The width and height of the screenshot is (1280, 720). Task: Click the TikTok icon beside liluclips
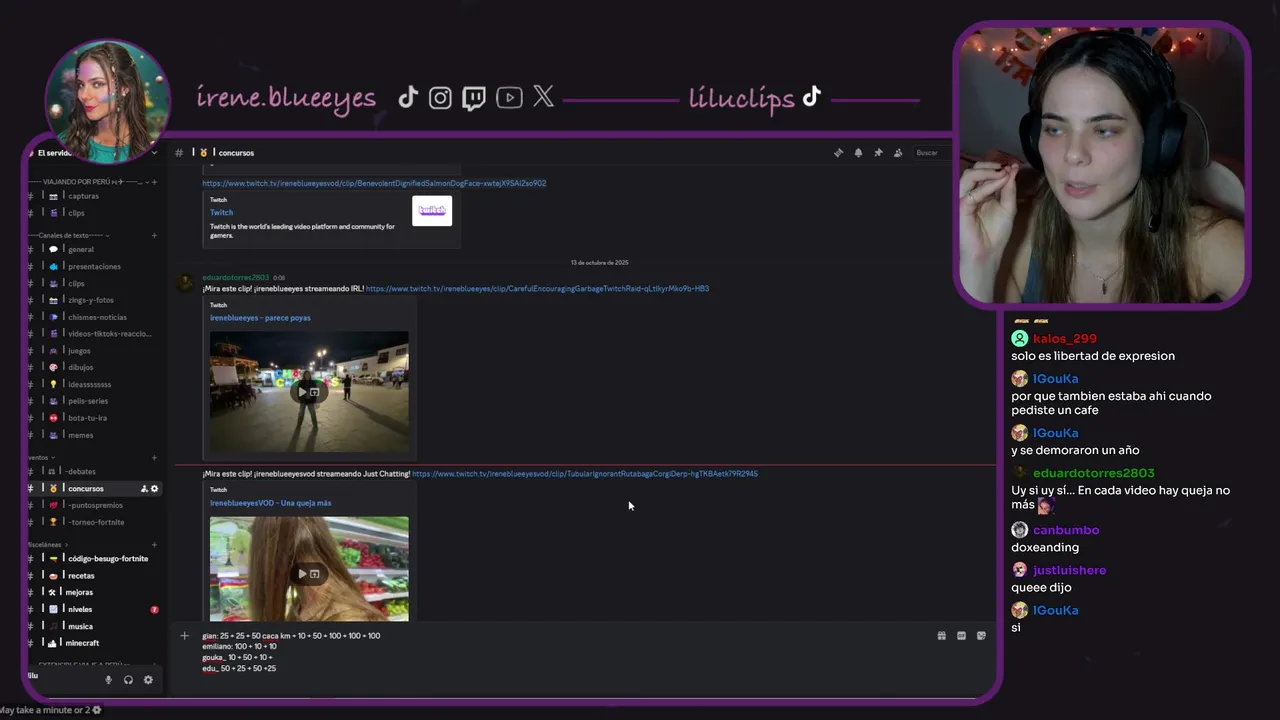pyautogui.click(x=811, y=96)
